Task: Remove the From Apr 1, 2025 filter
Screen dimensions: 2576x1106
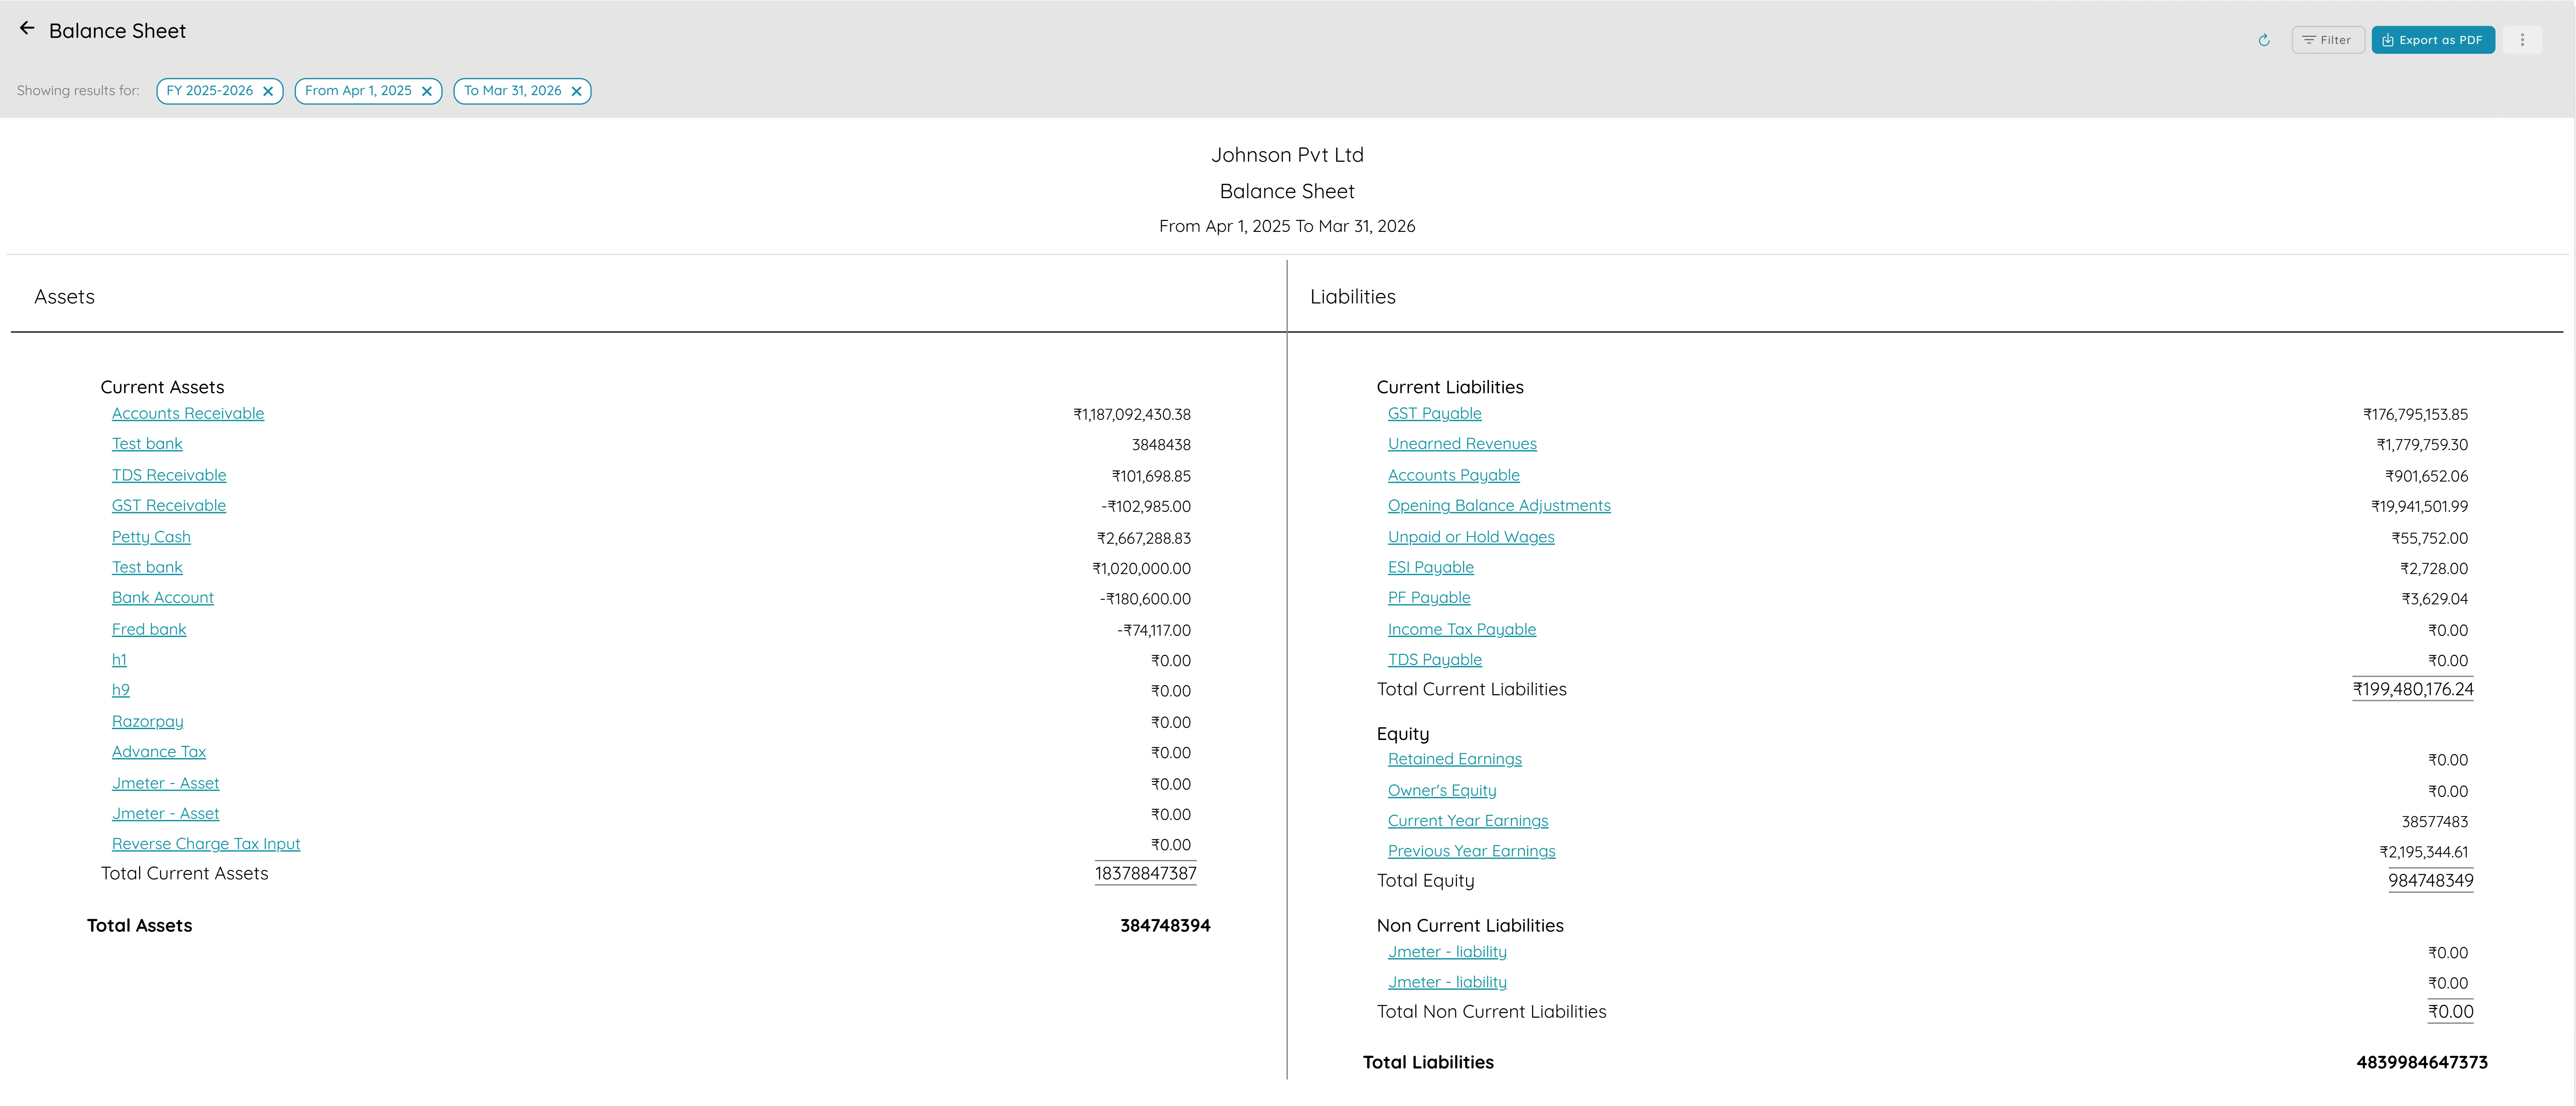Action: 427,91
